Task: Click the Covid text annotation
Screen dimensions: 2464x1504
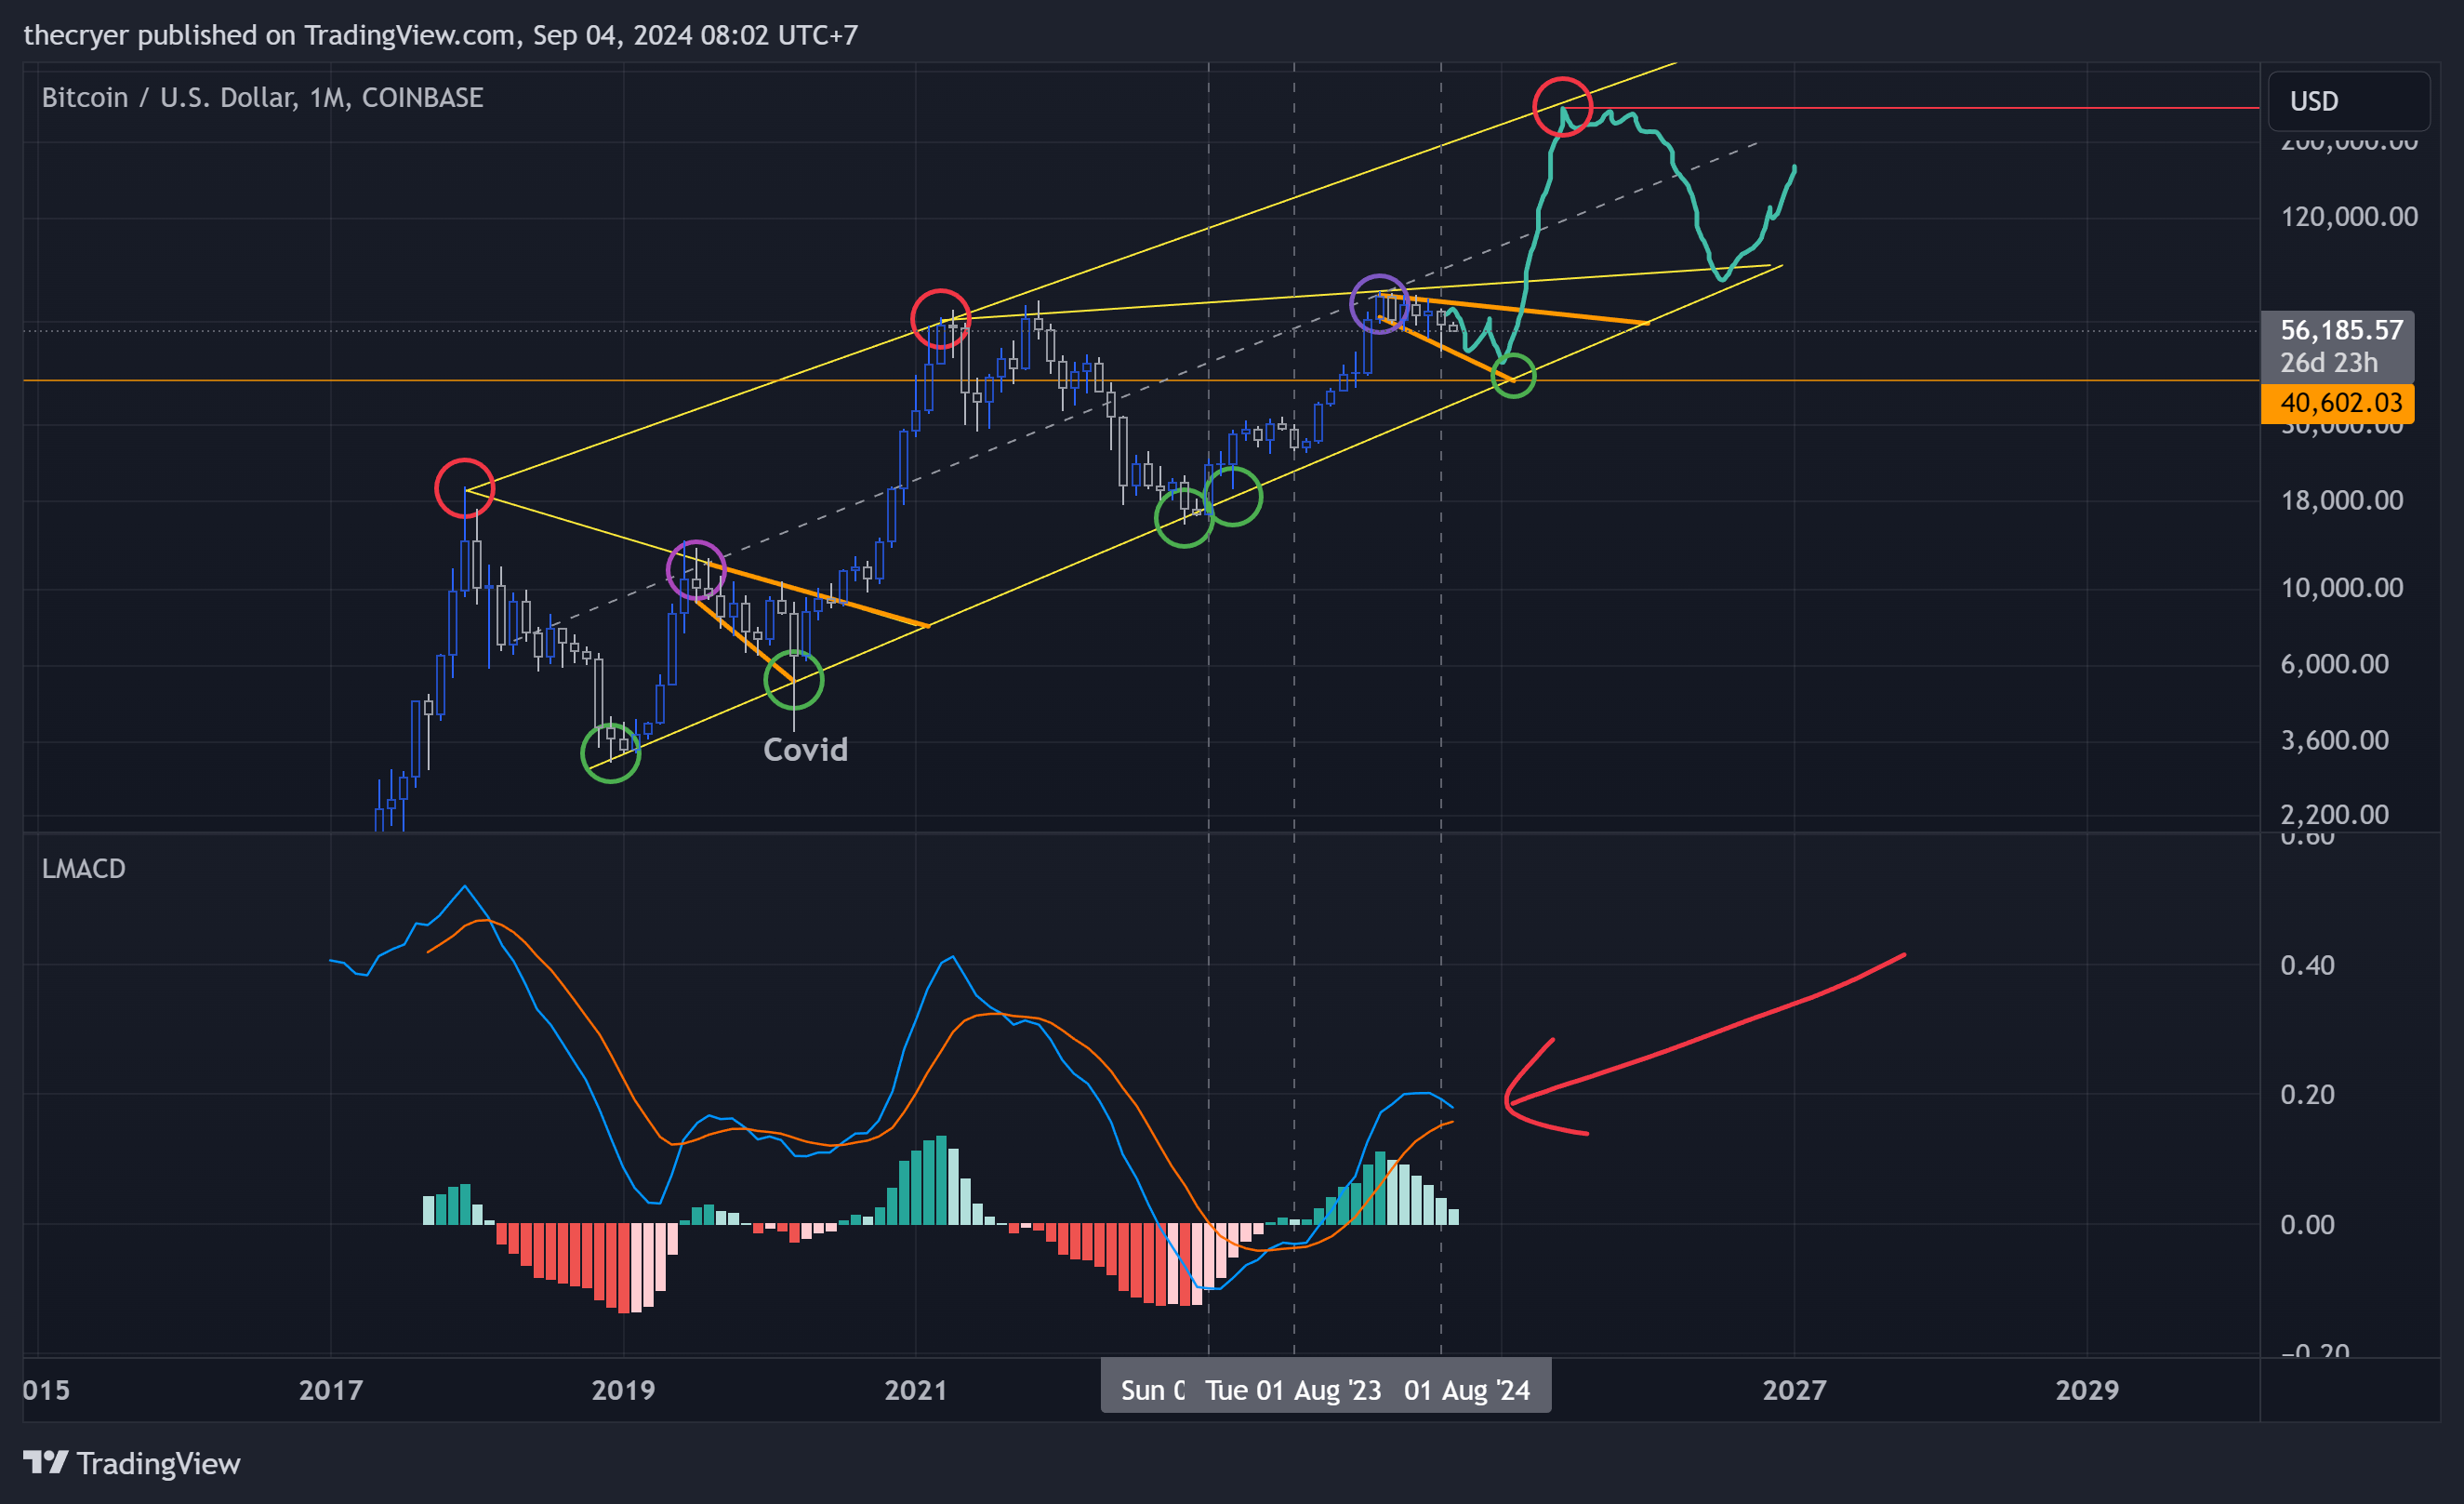Action: coord(805,749)
